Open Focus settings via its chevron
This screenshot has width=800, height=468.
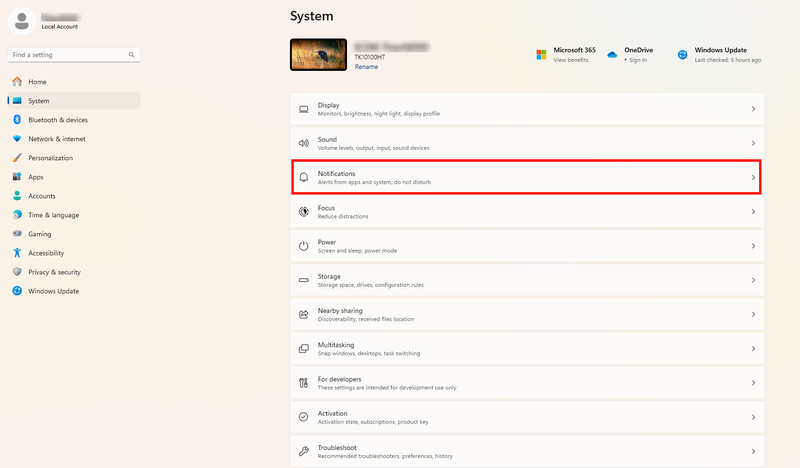[x=753, y=212]
